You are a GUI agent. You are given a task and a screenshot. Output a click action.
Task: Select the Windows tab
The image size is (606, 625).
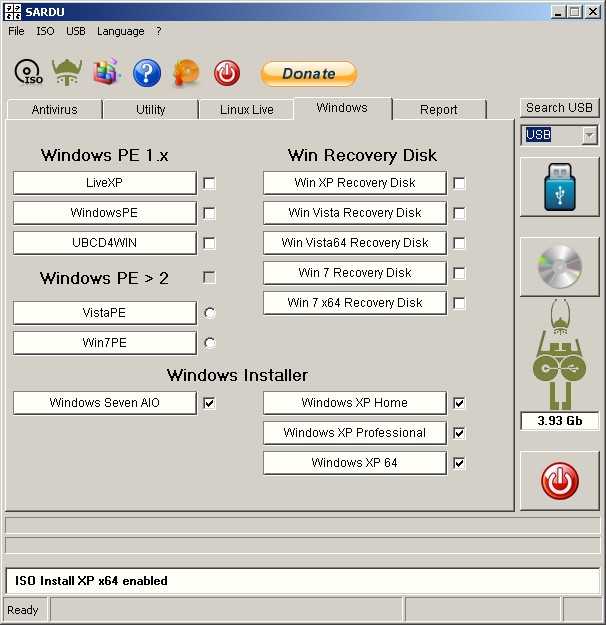pos(342,108)
